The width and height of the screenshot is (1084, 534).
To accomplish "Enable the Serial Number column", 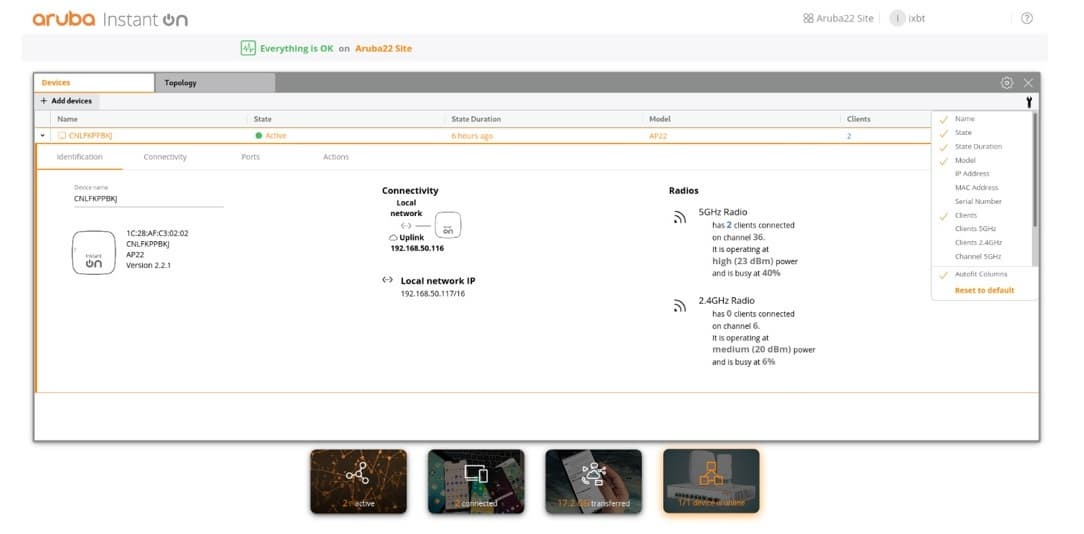I will tap(978, 201).
